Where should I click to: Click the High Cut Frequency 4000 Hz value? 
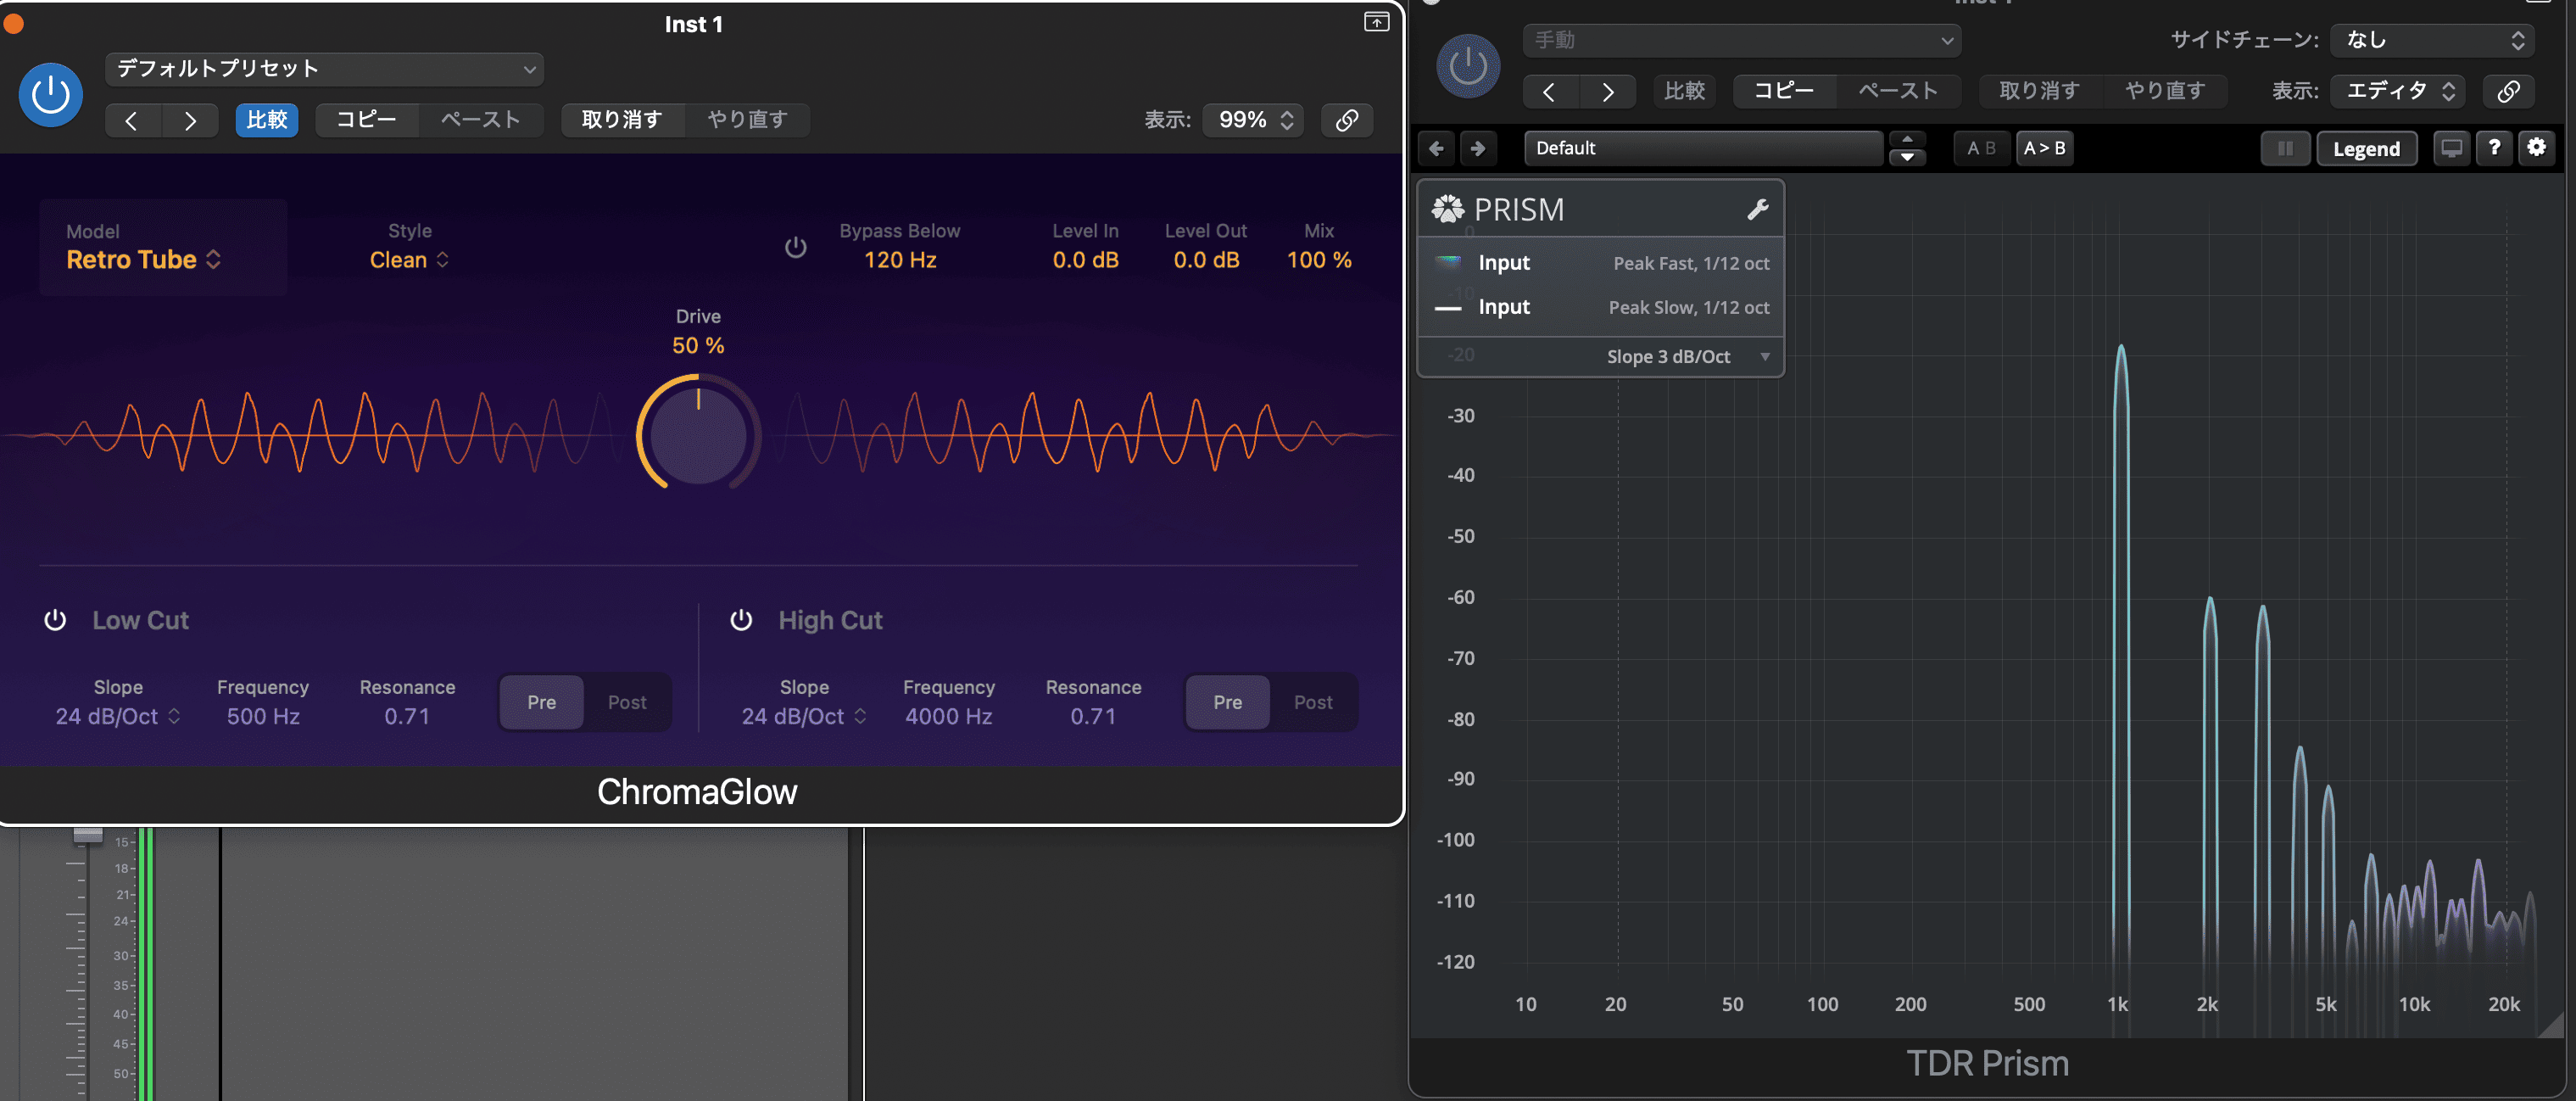tap(948, 716)
